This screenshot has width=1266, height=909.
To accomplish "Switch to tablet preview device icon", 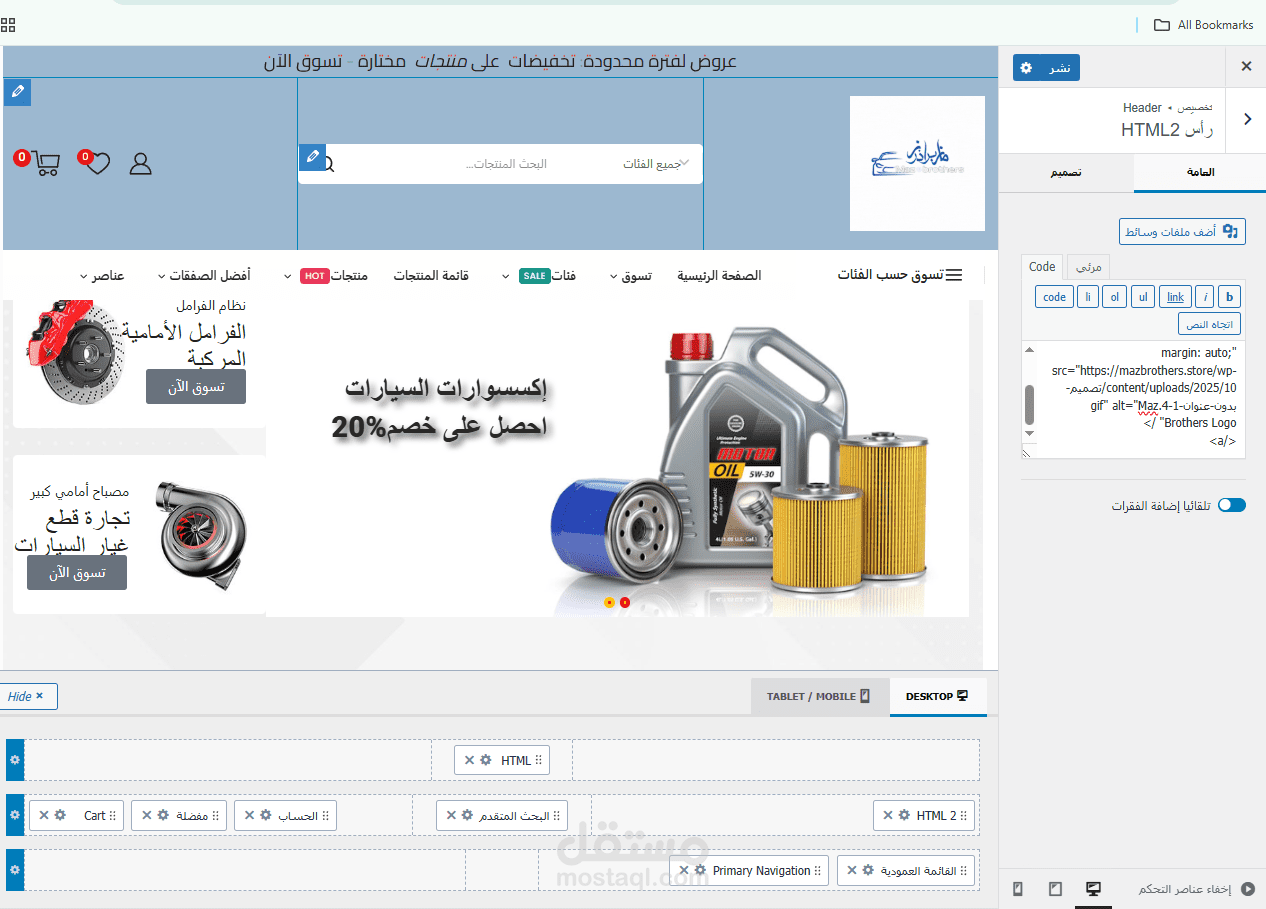I will 1055,888.
